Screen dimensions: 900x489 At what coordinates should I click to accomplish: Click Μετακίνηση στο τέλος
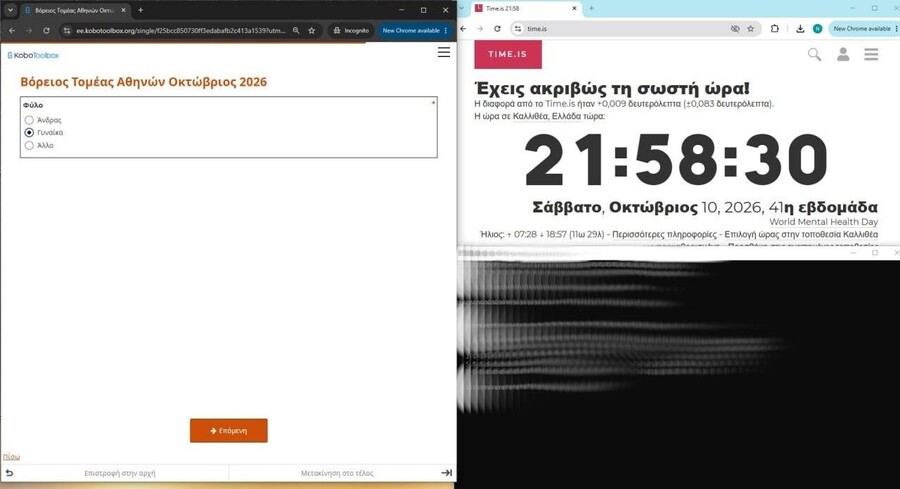[x=337, y=474]
